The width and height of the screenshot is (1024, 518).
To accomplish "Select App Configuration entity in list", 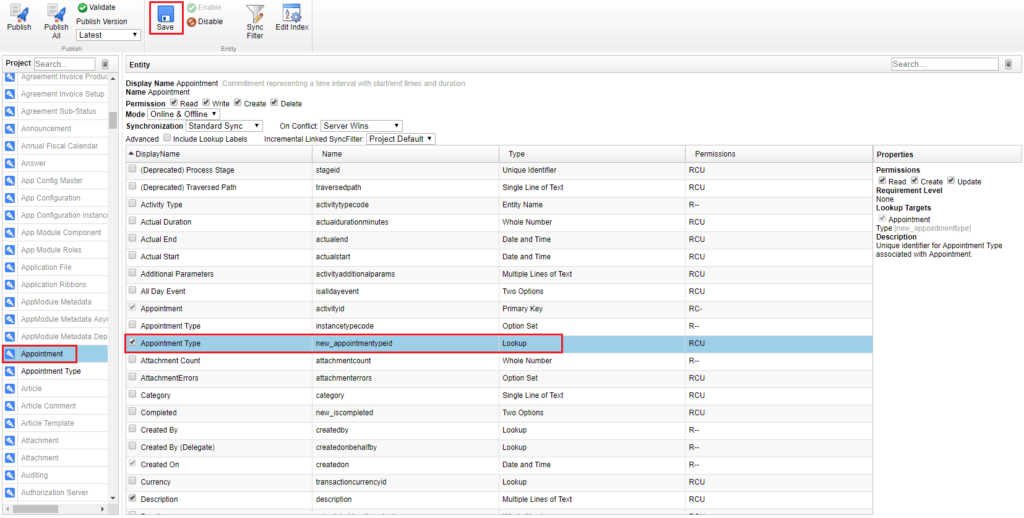I will (x=50, y=198).
